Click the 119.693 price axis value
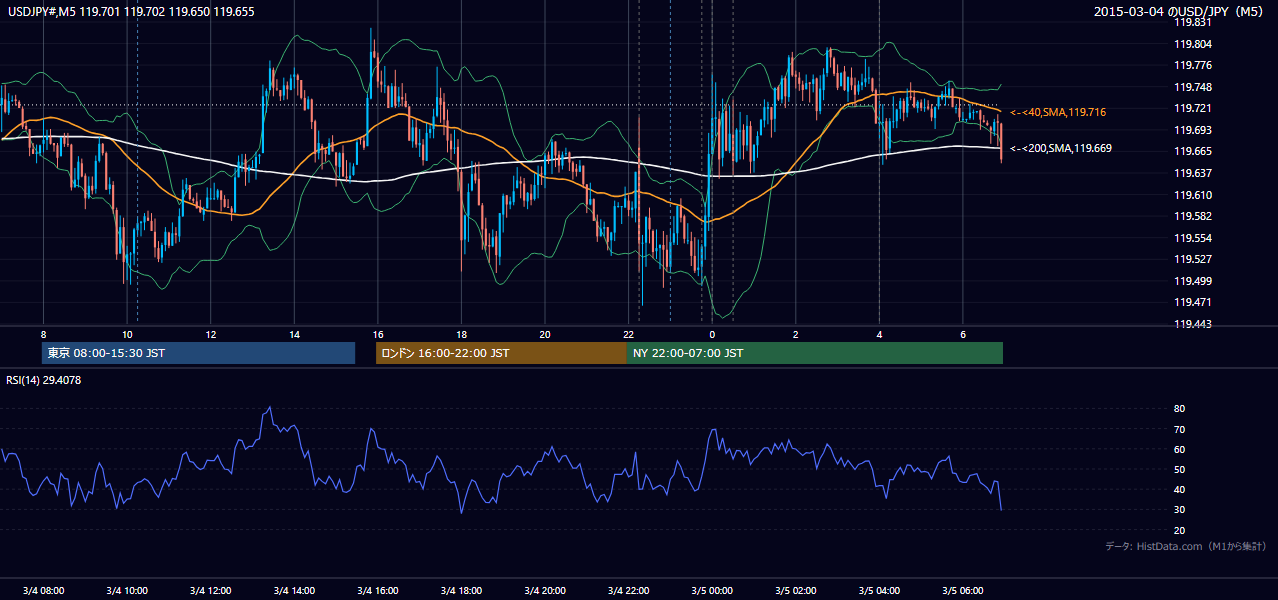 point(1193,130)
